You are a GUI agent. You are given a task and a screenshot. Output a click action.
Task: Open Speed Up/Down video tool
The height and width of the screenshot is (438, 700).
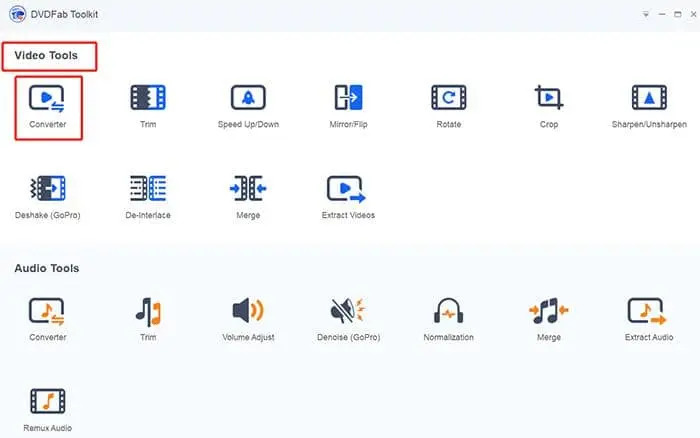[x=247, y=98]
